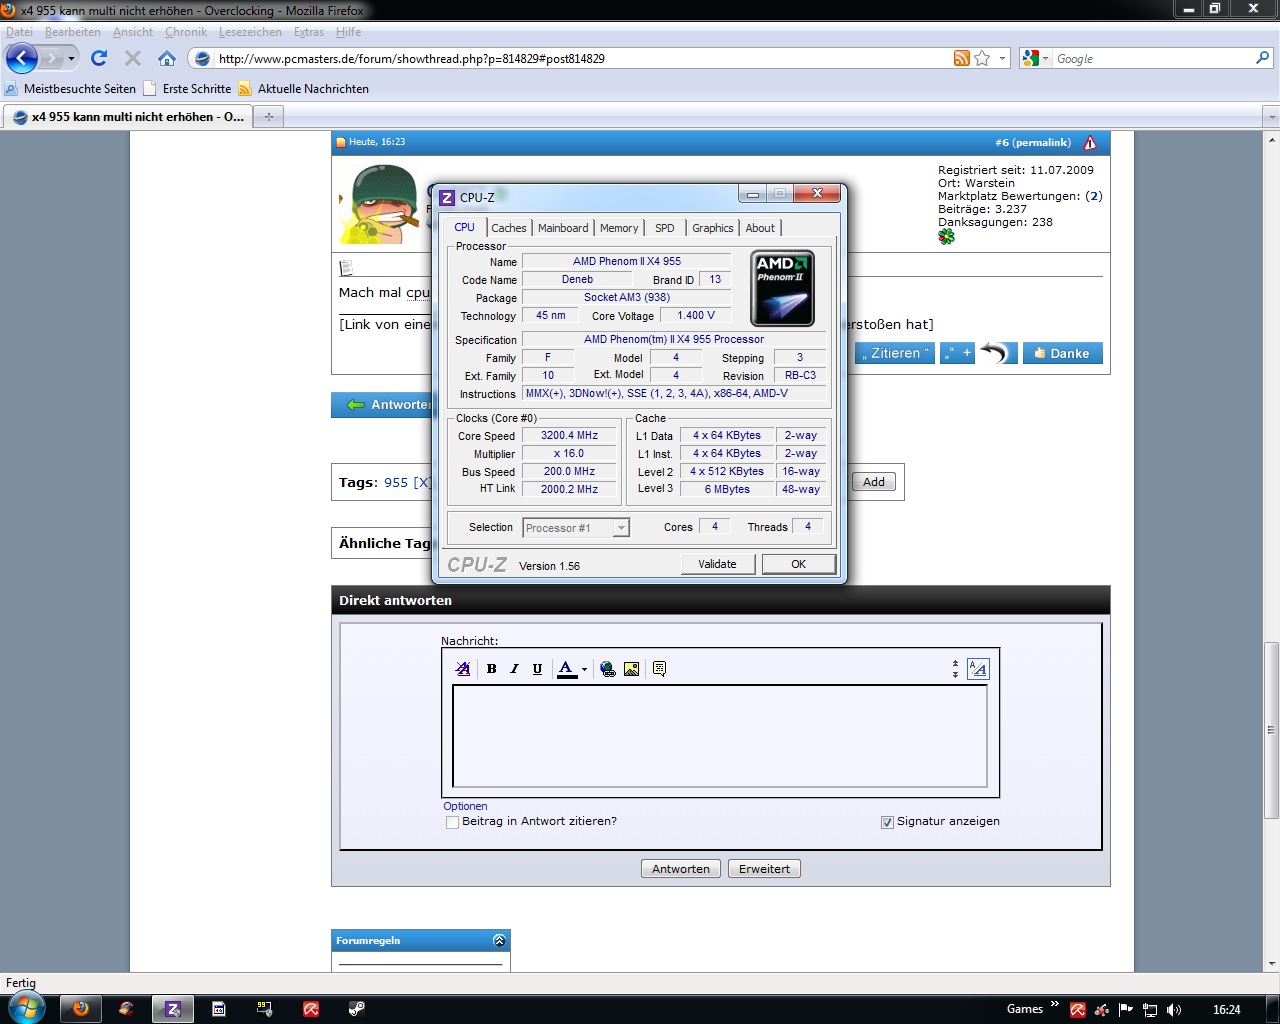Expand hidden tray items next to Games
This screenshot has width=1280, height=1024.
pos(1054,1004)
